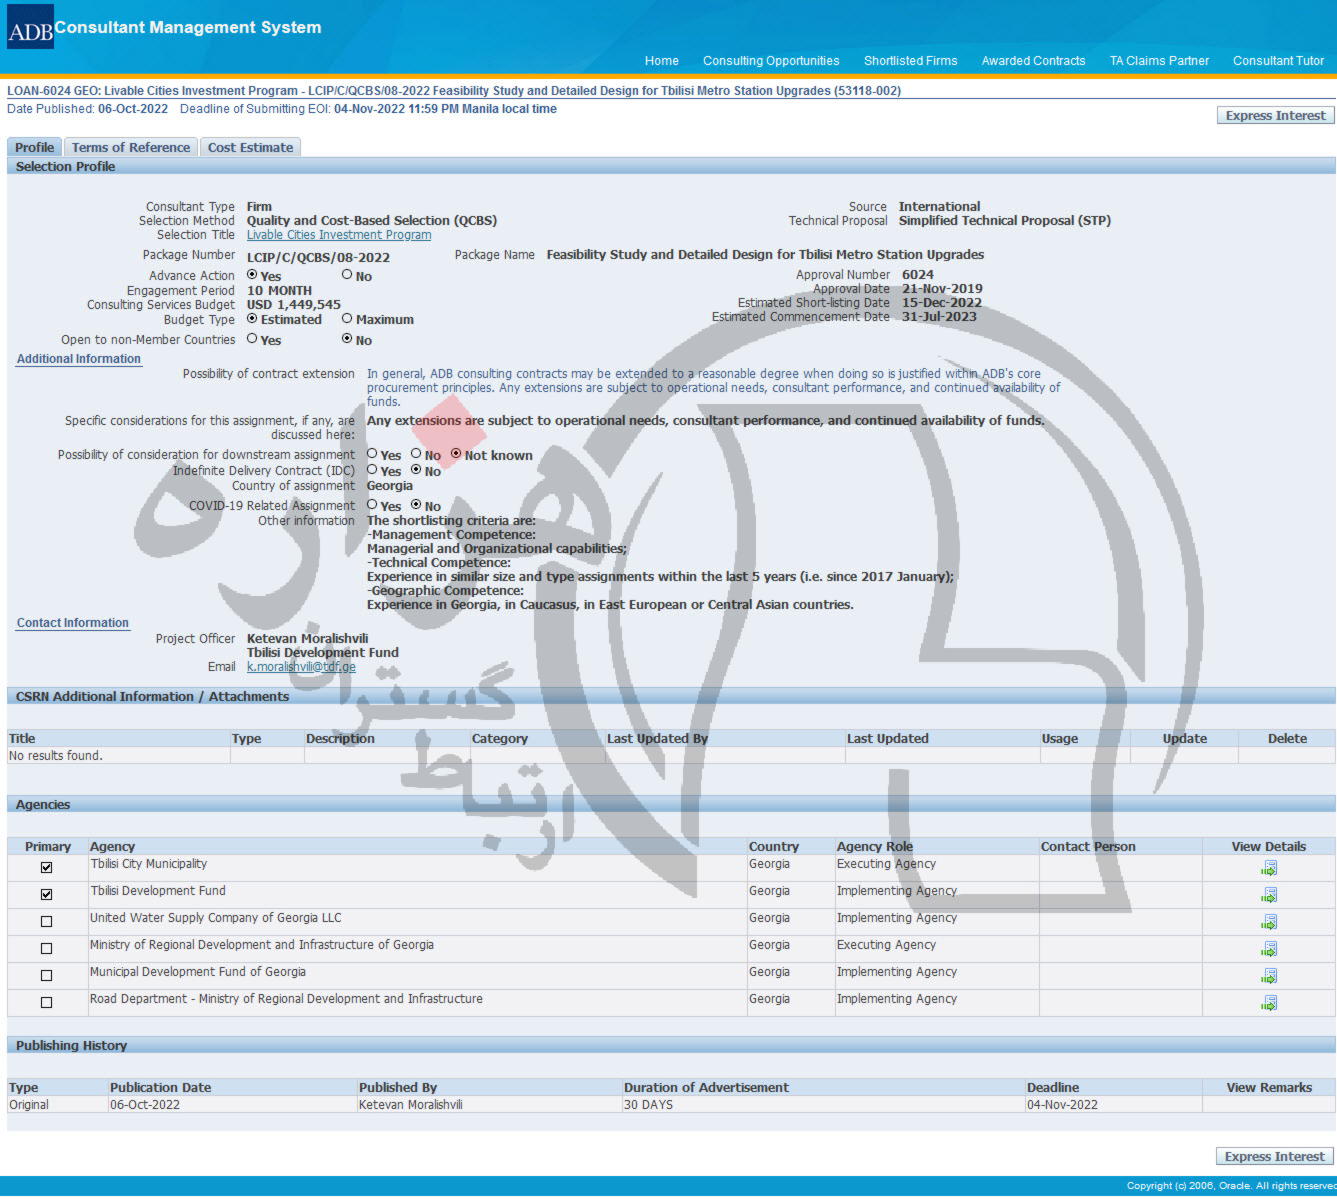
Task: View details for Tbilisi City Municipality
Action: tap(1269, 868)
